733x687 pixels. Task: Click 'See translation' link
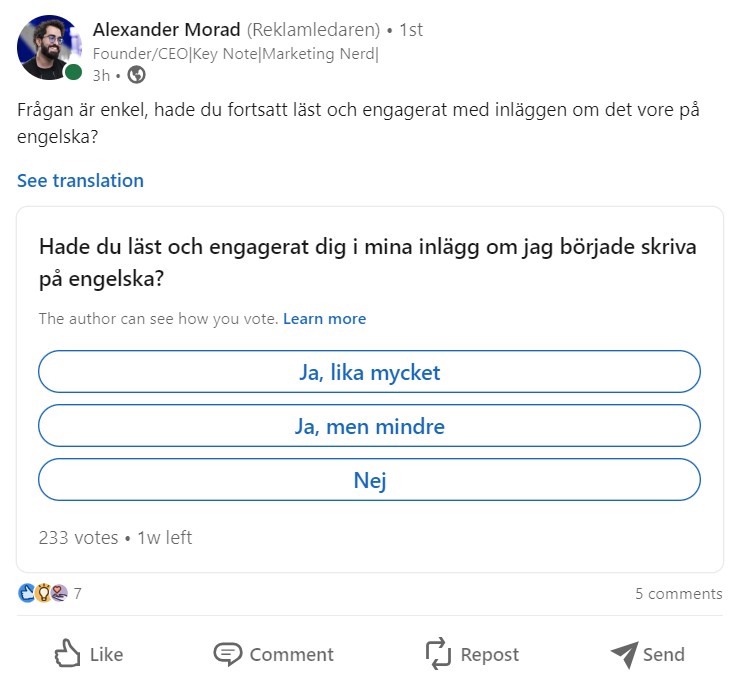coord(80,181)
